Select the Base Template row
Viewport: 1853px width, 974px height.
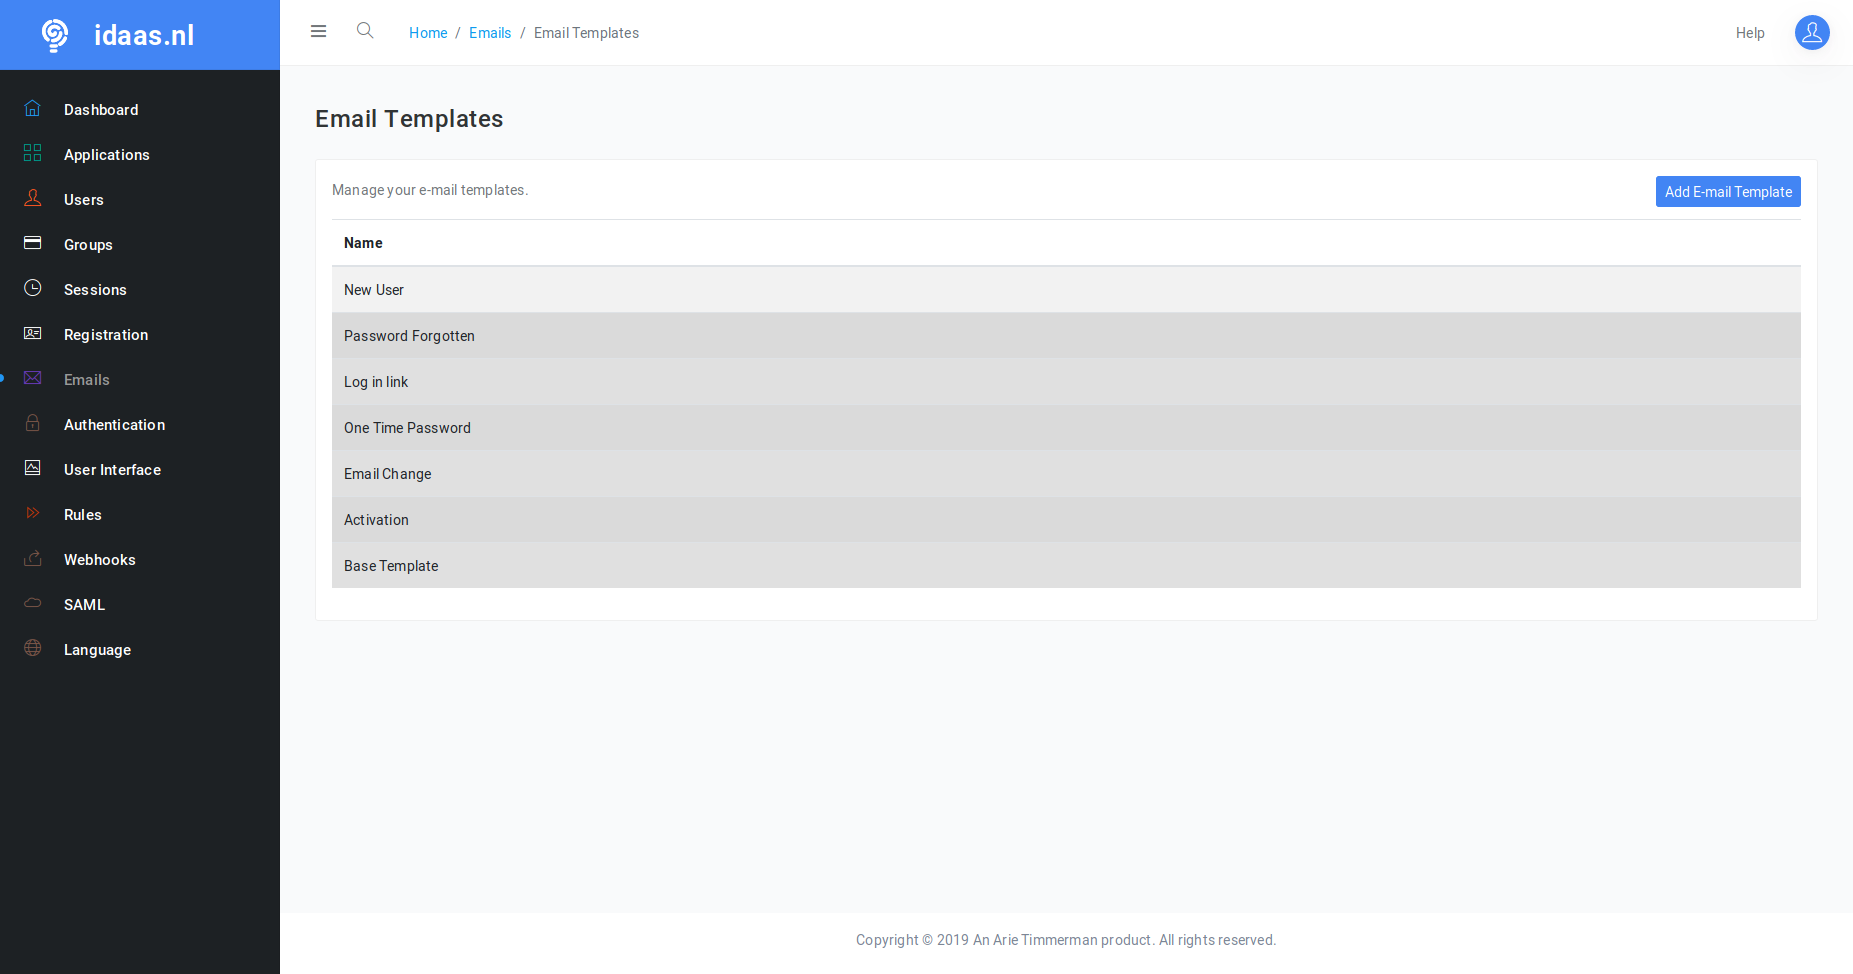click(x=391, y=566)
